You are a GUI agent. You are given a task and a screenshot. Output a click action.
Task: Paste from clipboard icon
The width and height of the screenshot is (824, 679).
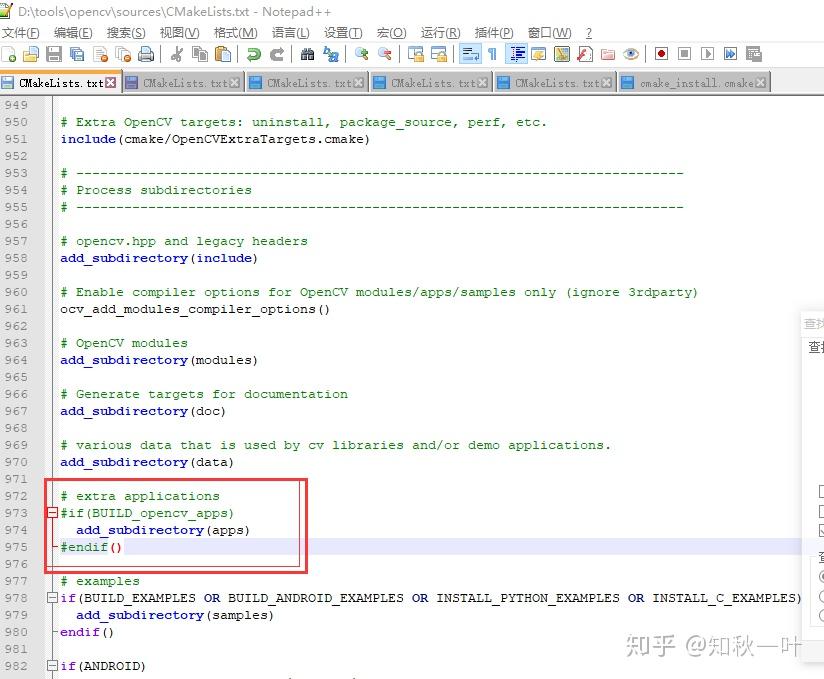[223, 54]
